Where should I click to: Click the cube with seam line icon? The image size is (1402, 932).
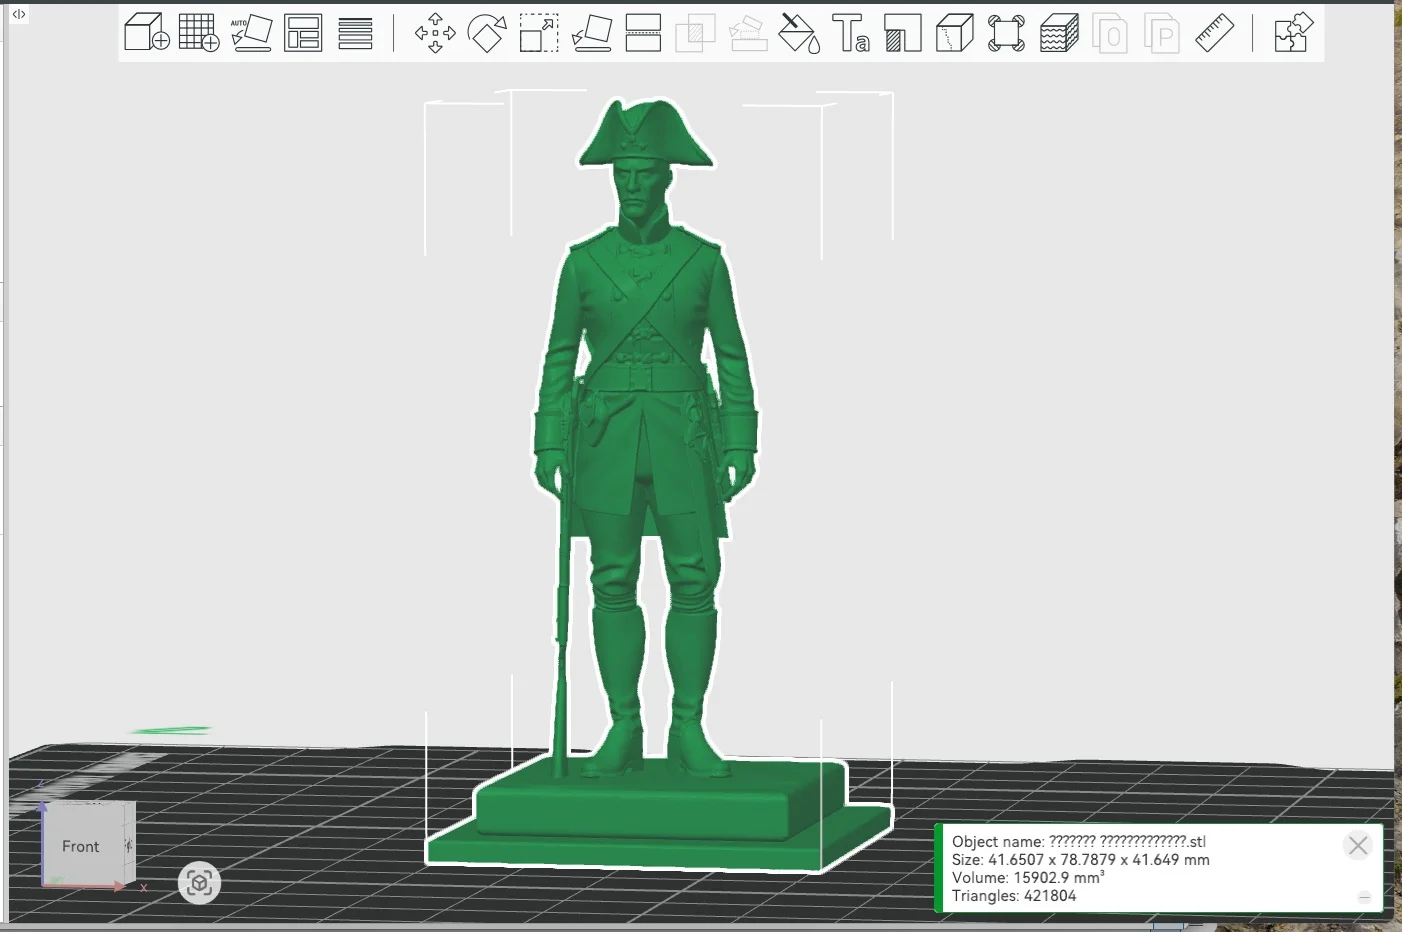click(x=955, y=33)
